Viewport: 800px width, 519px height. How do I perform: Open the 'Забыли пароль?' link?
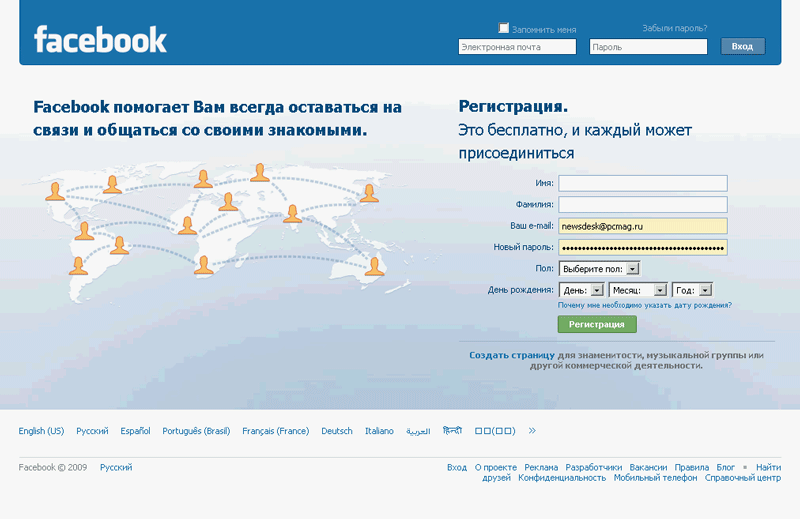click(x=674, y=28)
